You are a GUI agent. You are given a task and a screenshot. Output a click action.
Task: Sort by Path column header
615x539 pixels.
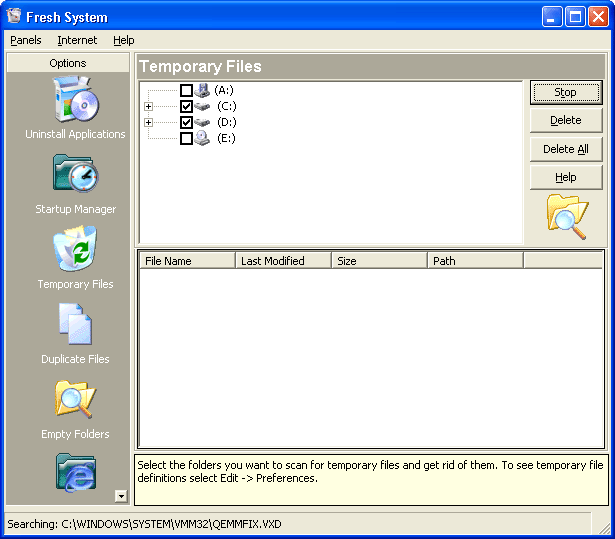475,261
